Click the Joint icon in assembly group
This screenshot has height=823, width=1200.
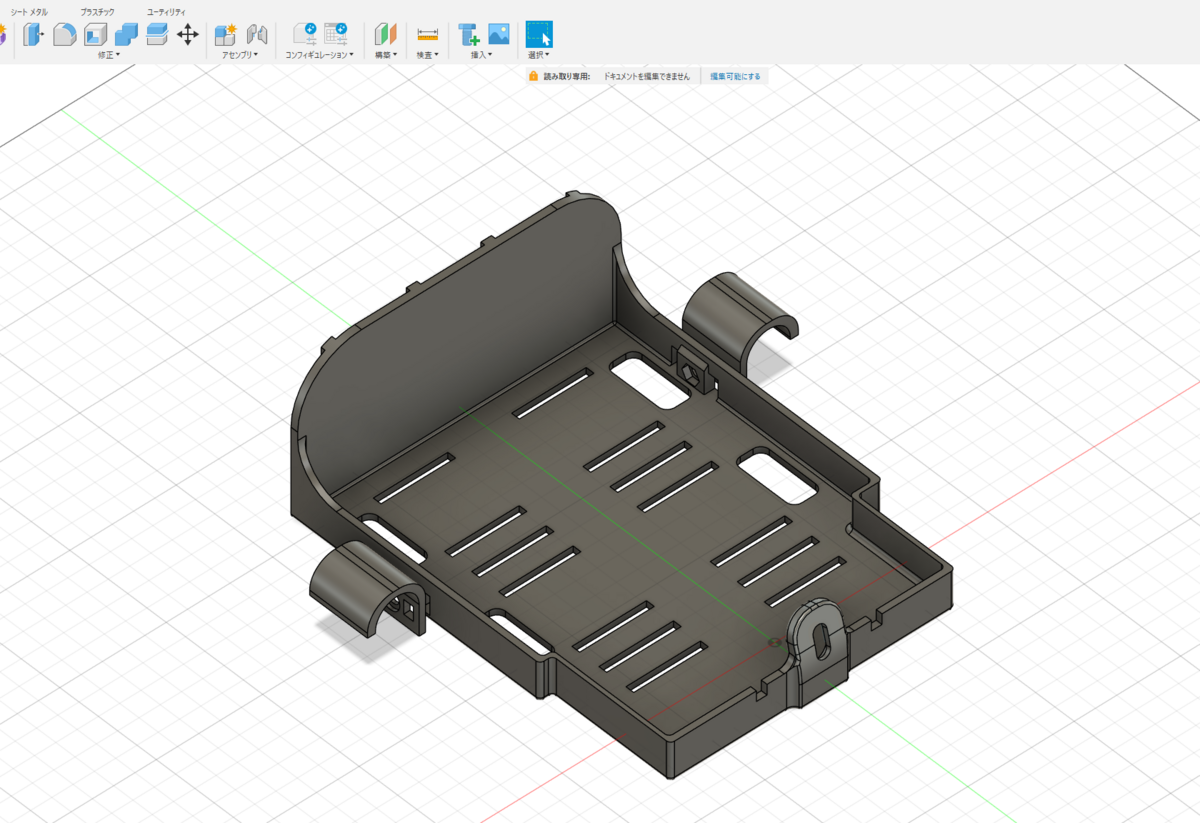pyautogui.click(x=257, y=35)
